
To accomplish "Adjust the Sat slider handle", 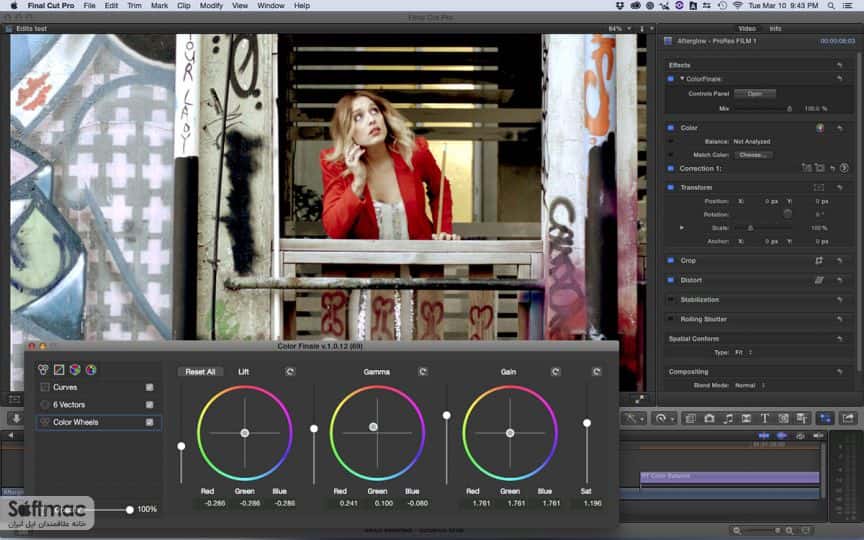I will pyautogui.click(x=587, y=423).
